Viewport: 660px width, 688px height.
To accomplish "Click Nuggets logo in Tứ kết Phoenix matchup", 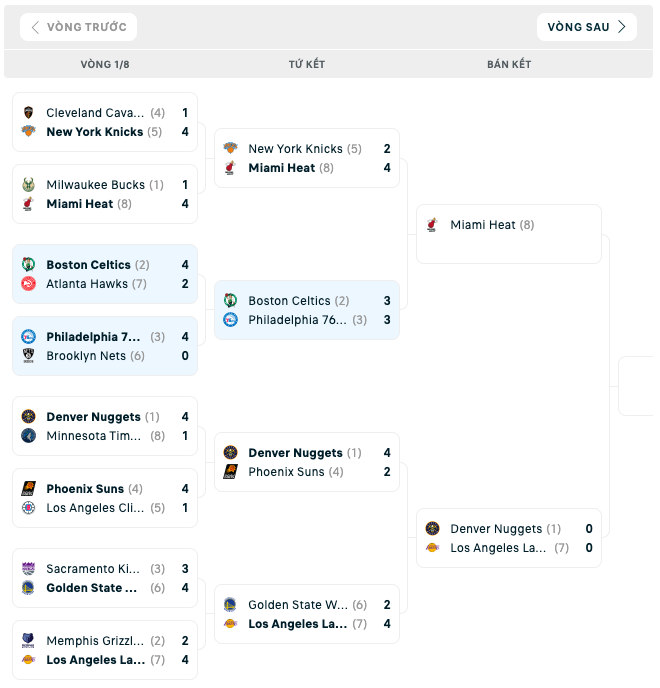I will (230, 452).
